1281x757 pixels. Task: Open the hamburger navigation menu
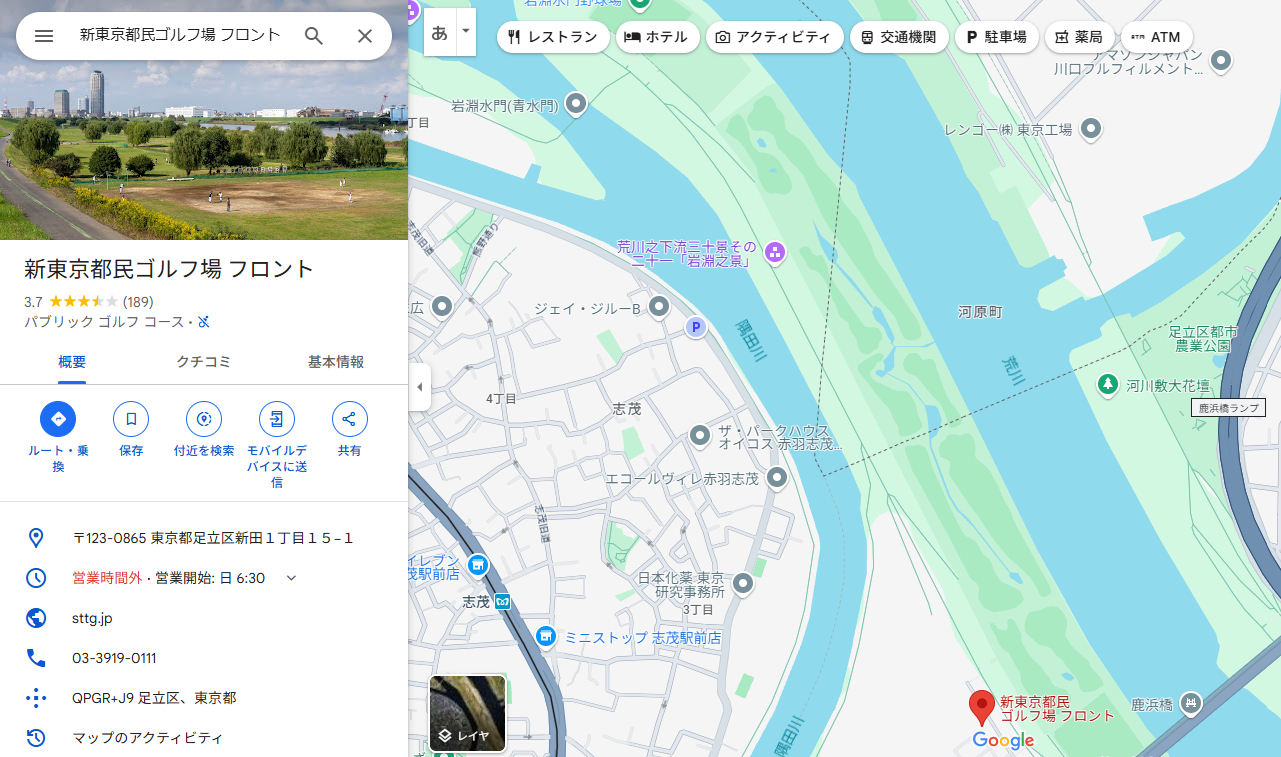(43, 35)
